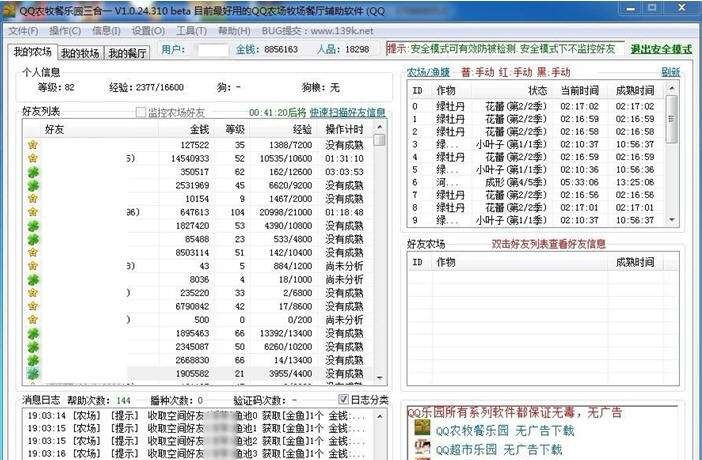Click crown icon of friend with 127522 money
Screen dimensions: 702x460
33,145
